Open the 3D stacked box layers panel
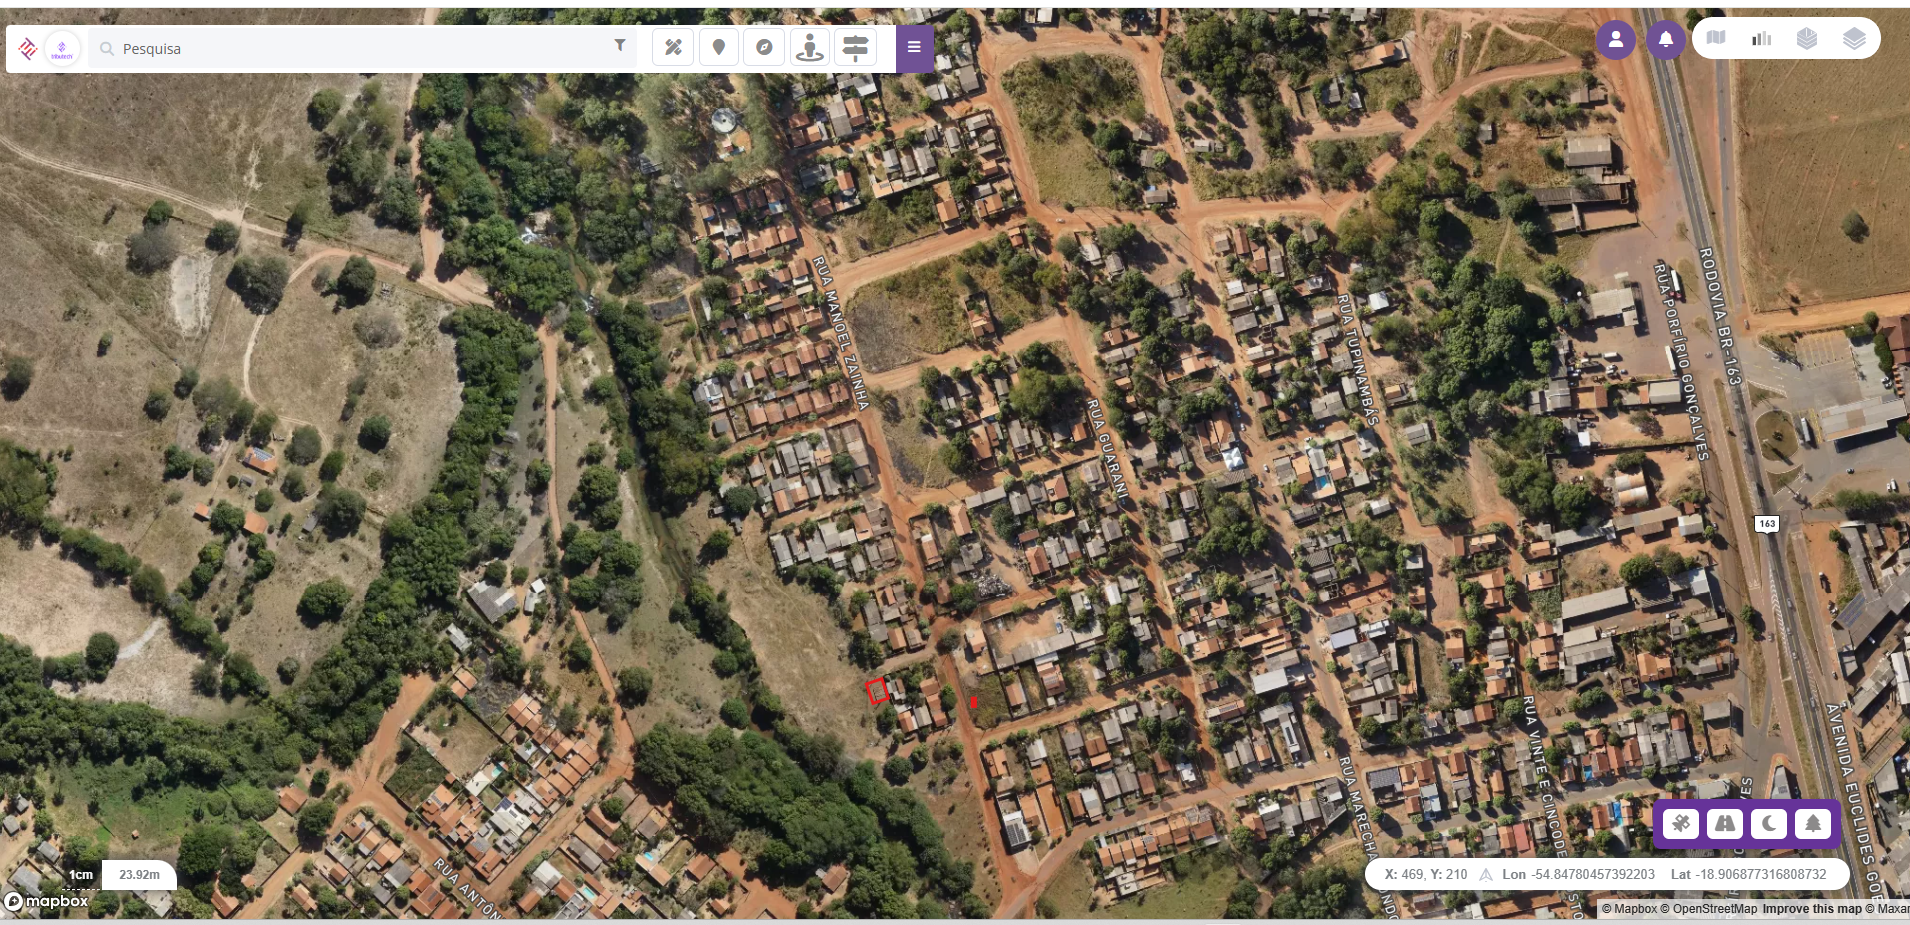 click(x=1807, y=38)
